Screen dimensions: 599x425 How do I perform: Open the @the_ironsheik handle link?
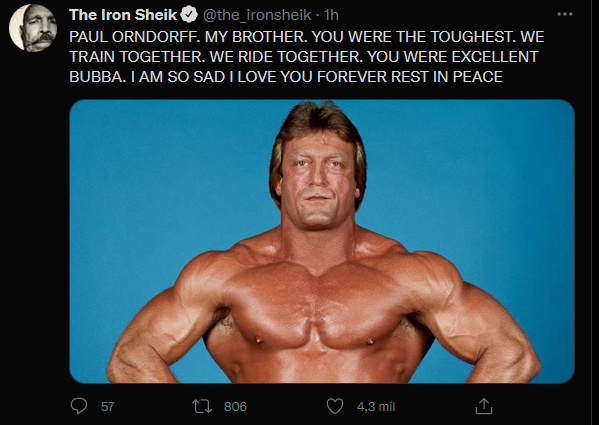tap(257, 15)
